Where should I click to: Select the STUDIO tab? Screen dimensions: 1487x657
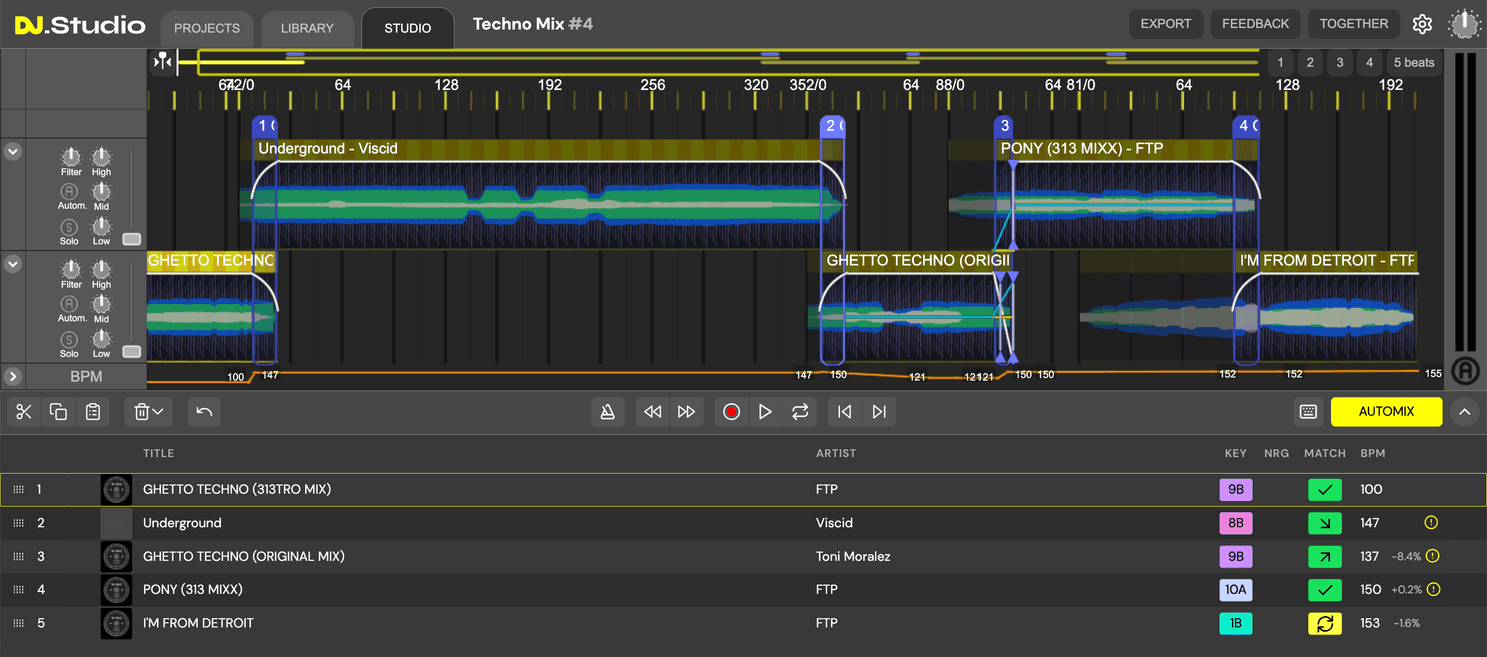408,28
